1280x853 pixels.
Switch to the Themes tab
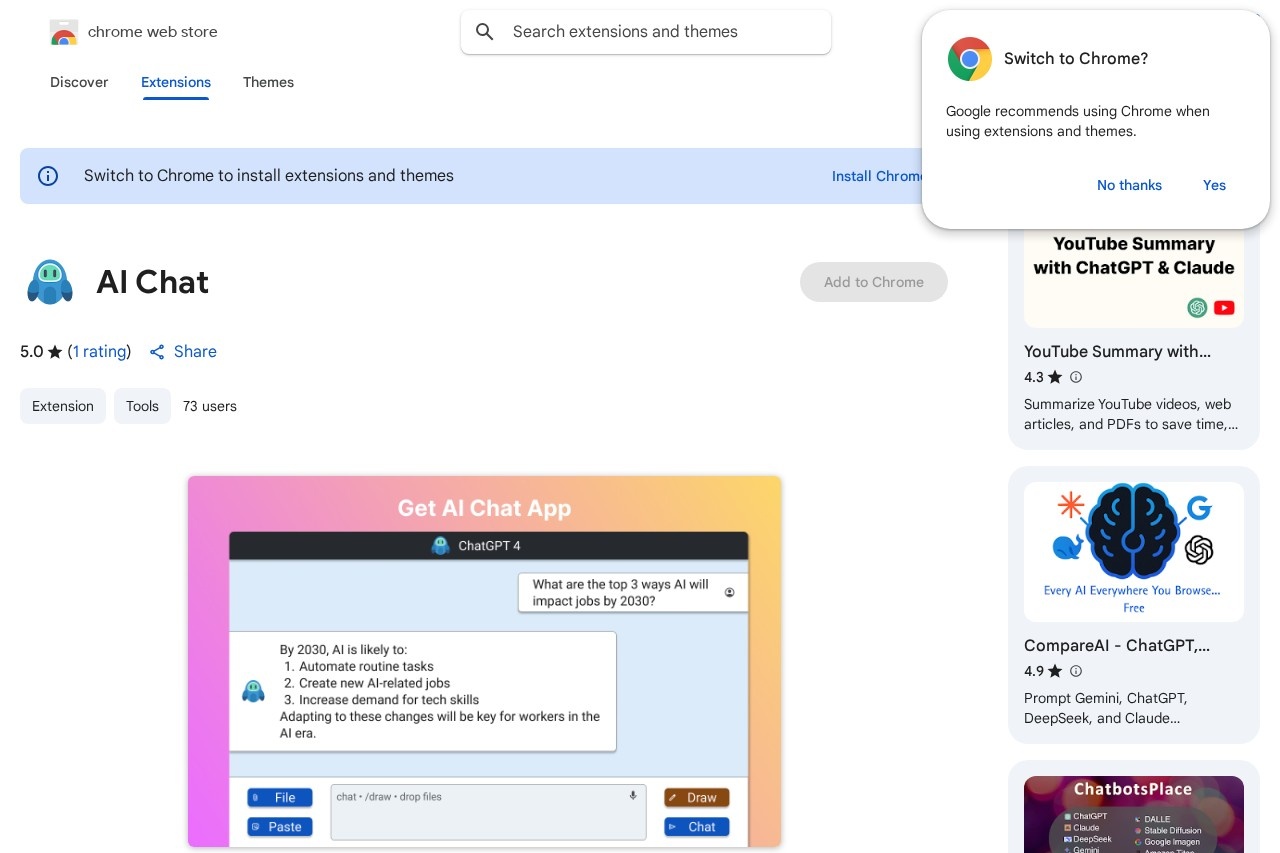(x=268, y=82)
